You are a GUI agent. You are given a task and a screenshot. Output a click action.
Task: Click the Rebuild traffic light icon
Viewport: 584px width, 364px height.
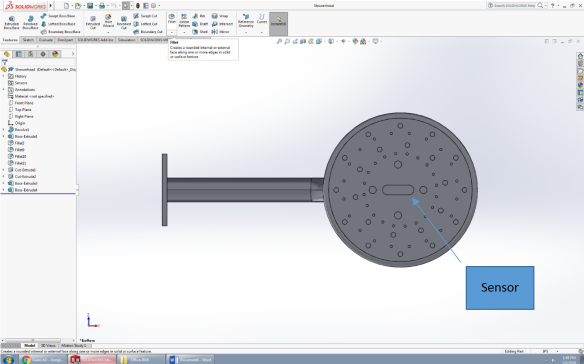click(x=138, y=6)
